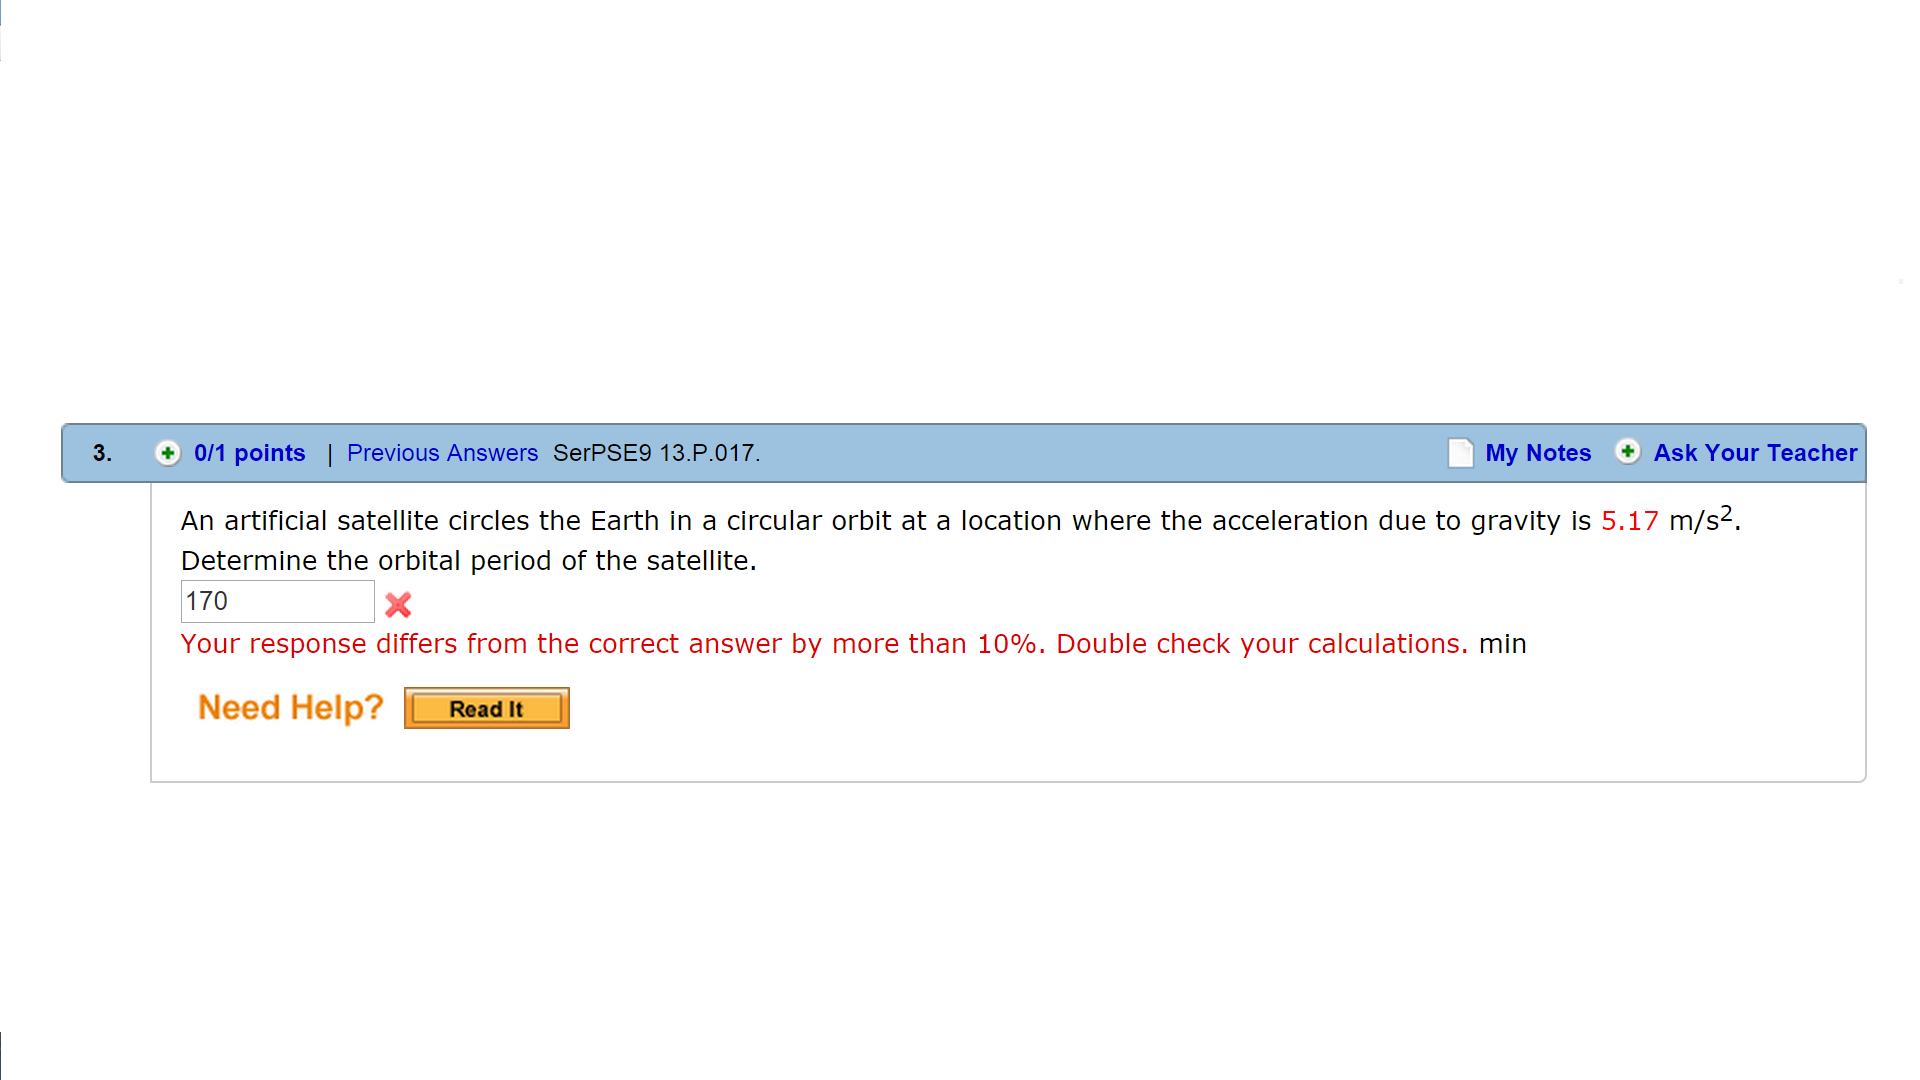Screen dimensions: 1920x1080
Task: Click the green plus icon beside 0/1 points
Action: pyautogui.click(x=167, y=453)
